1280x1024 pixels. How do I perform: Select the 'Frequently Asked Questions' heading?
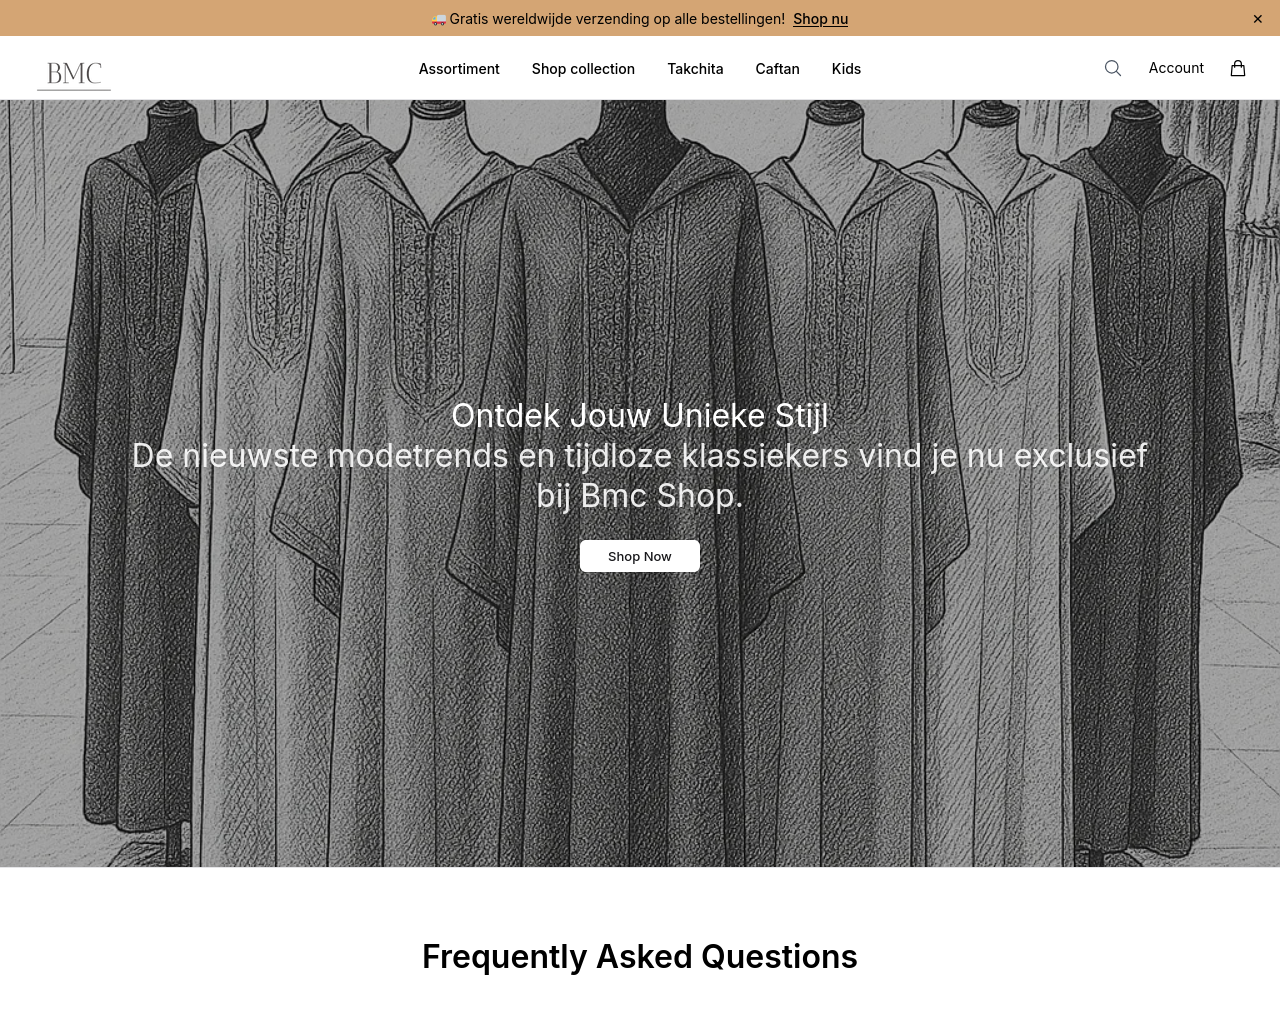(640, 957)
